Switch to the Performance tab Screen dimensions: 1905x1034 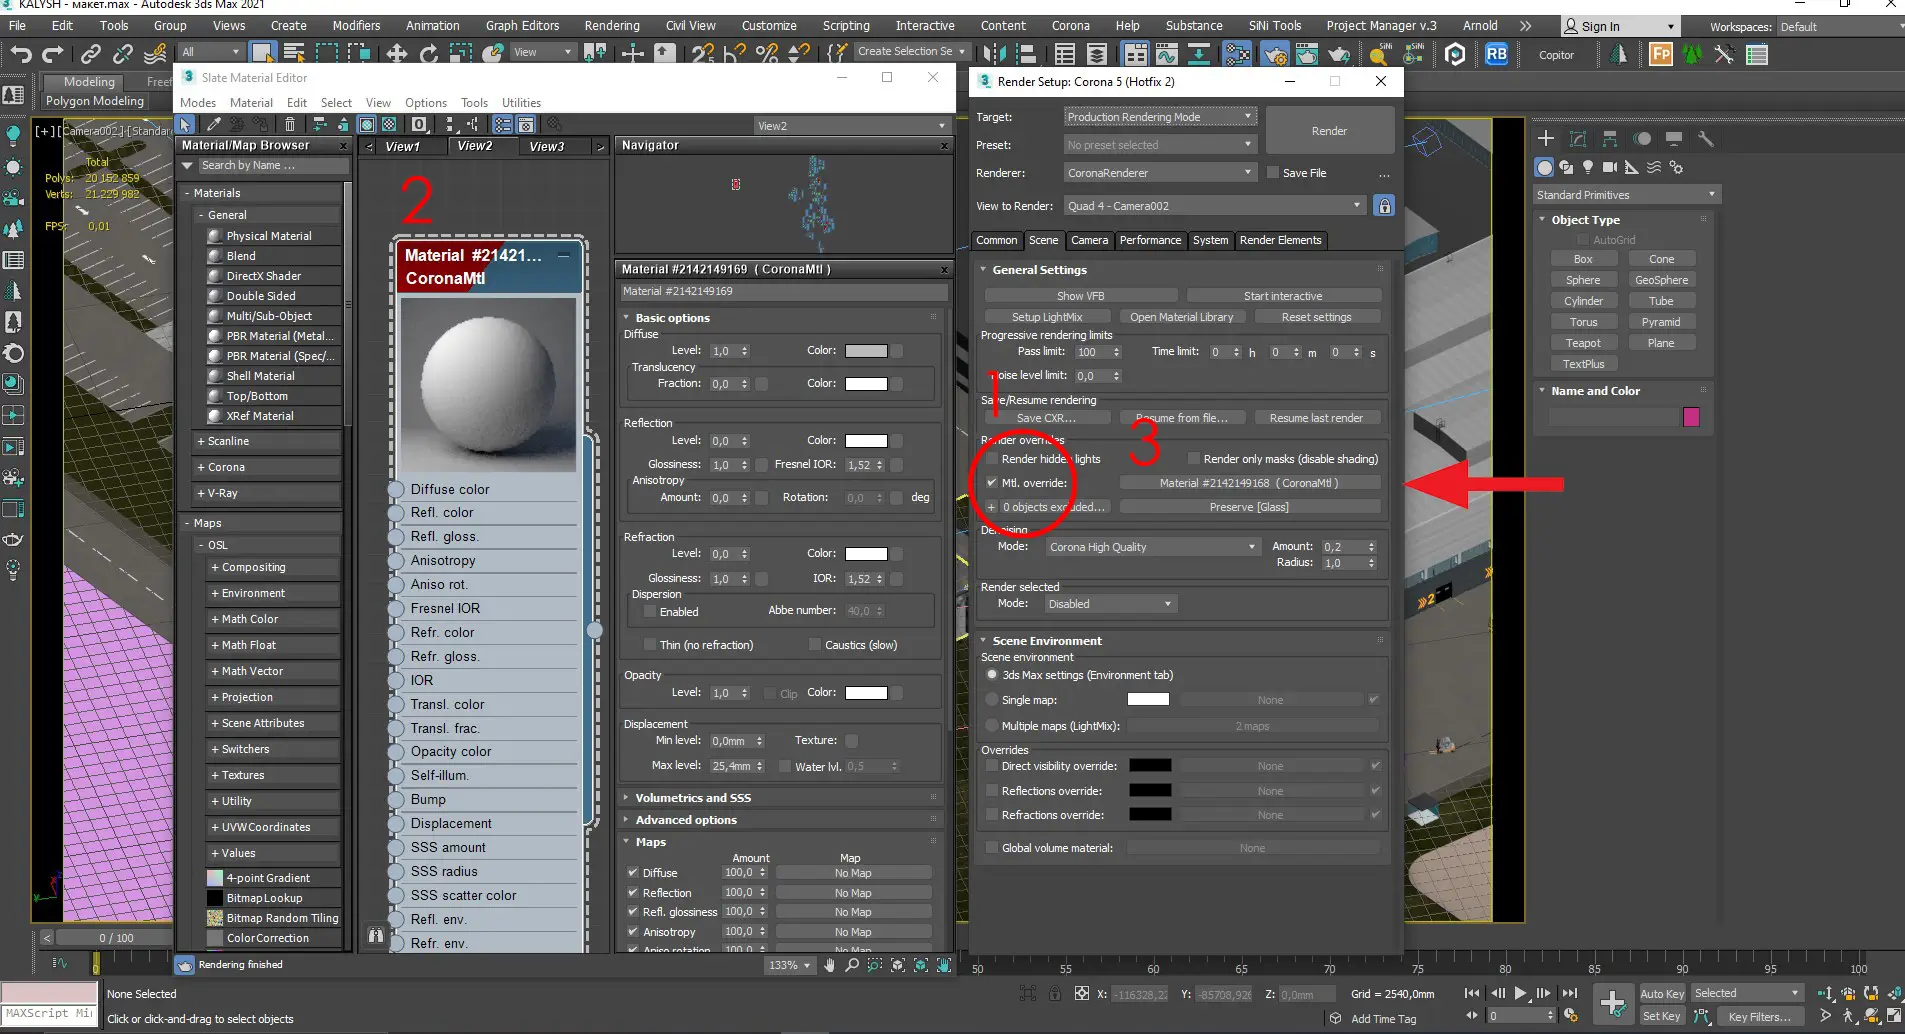pos(1150,240)
